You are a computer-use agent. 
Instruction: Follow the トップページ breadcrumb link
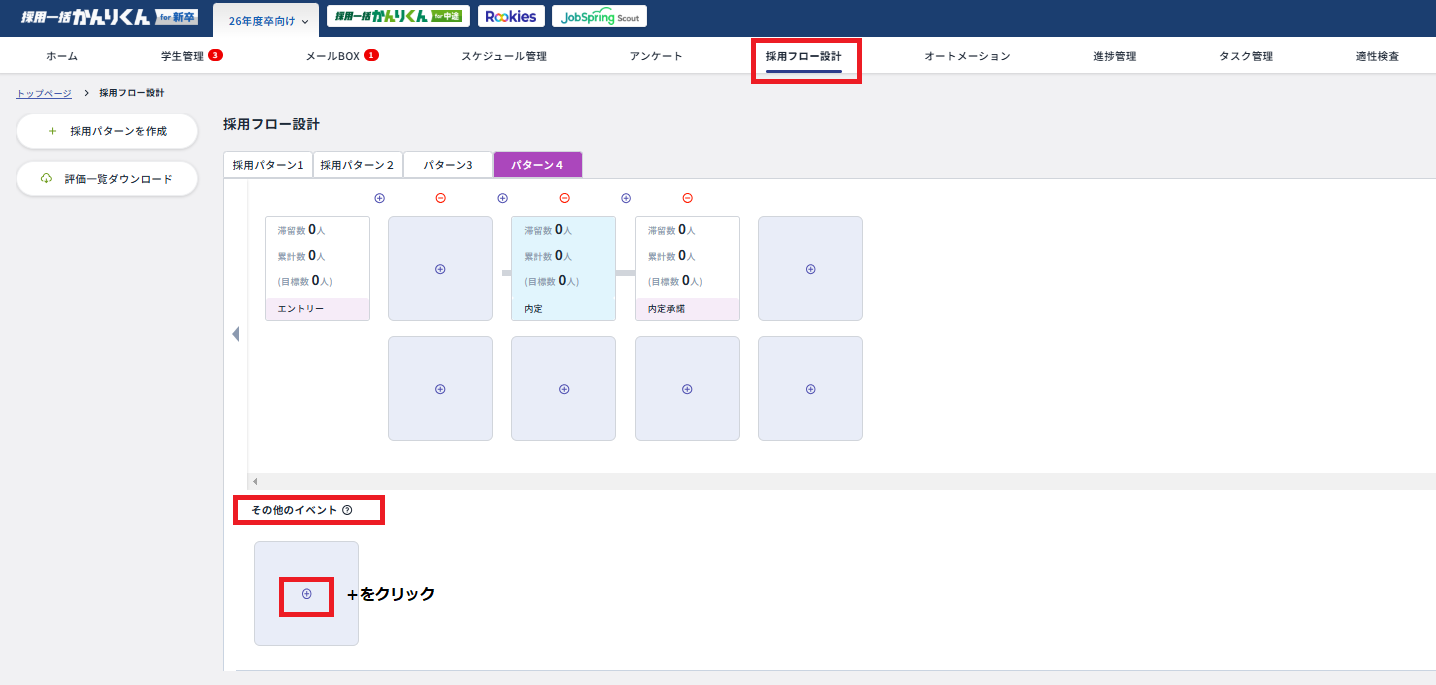point(44,93)
